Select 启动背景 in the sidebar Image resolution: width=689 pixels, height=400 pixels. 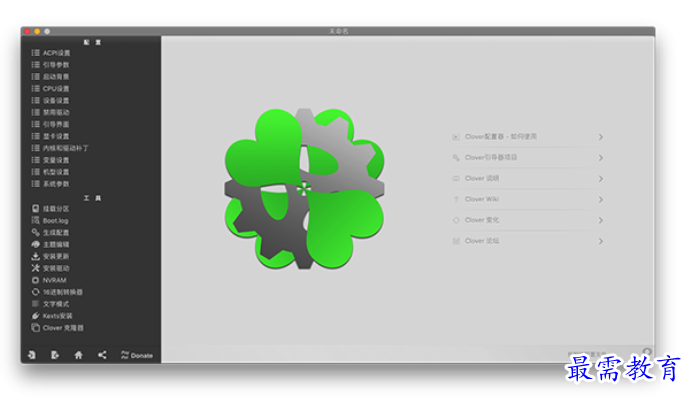pyautogui.click(x=51, y=76)
